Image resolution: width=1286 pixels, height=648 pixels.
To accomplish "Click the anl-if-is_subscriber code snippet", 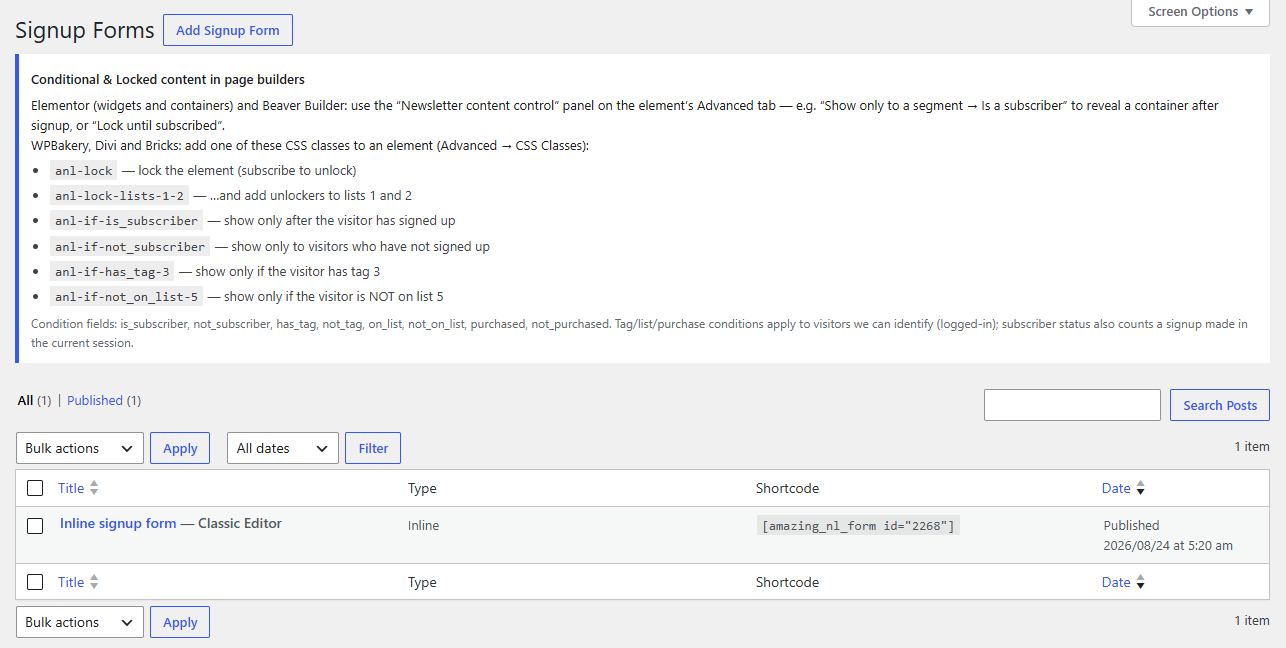I will pyautogui.click(x=127, y=221).
